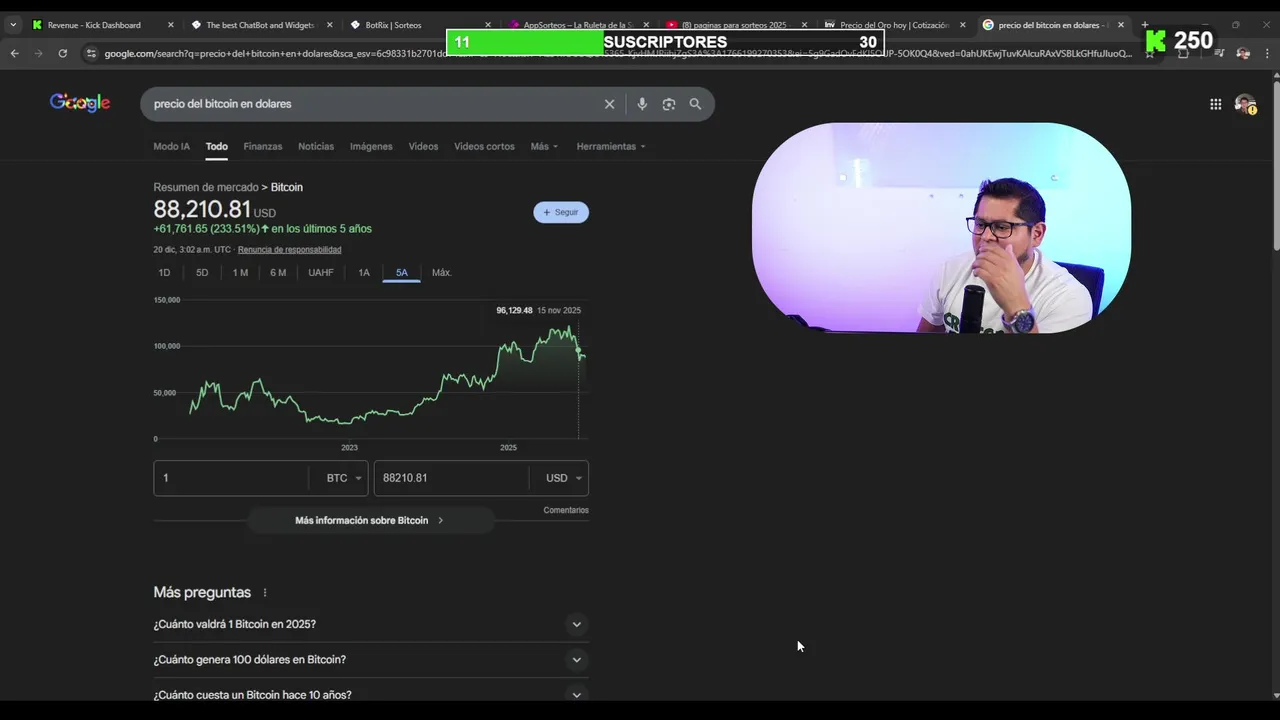1280x720 pixels.
Task: Select the 1 M chart range
Action: [x=240, y=273]
